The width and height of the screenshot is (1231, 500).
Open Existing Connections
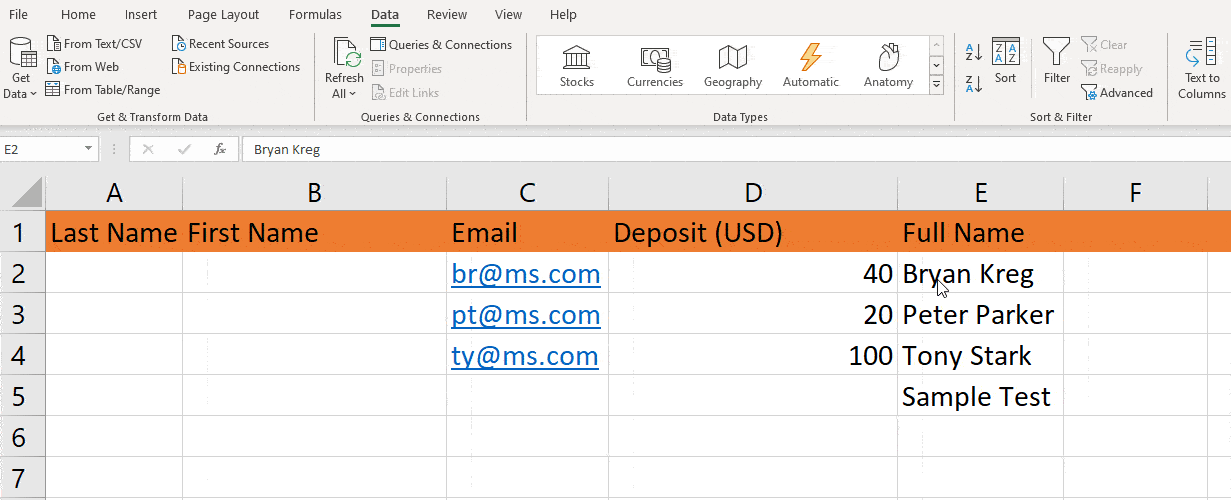pyautogui.click(x=235, y=67)
